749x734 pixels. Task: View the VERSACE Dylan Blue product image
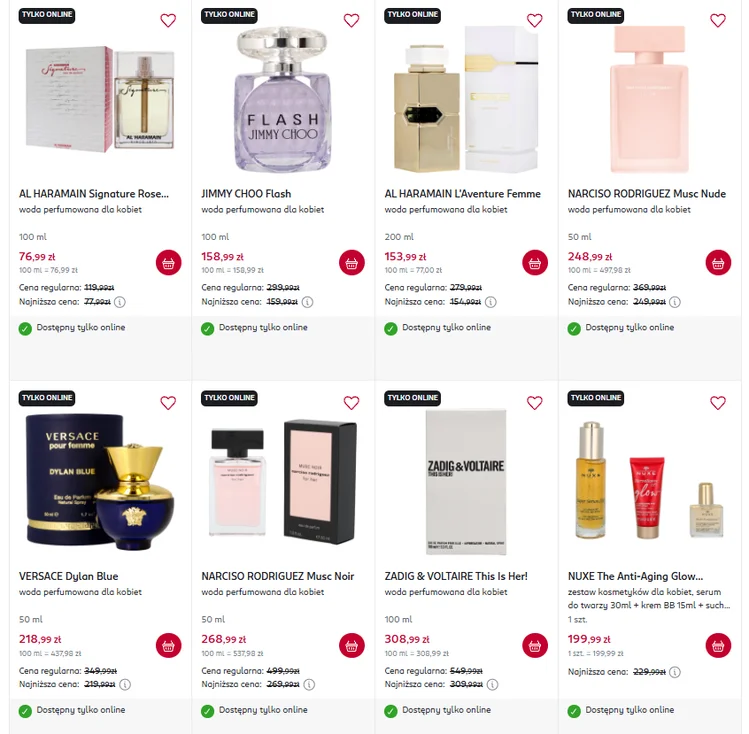(100, 481)
